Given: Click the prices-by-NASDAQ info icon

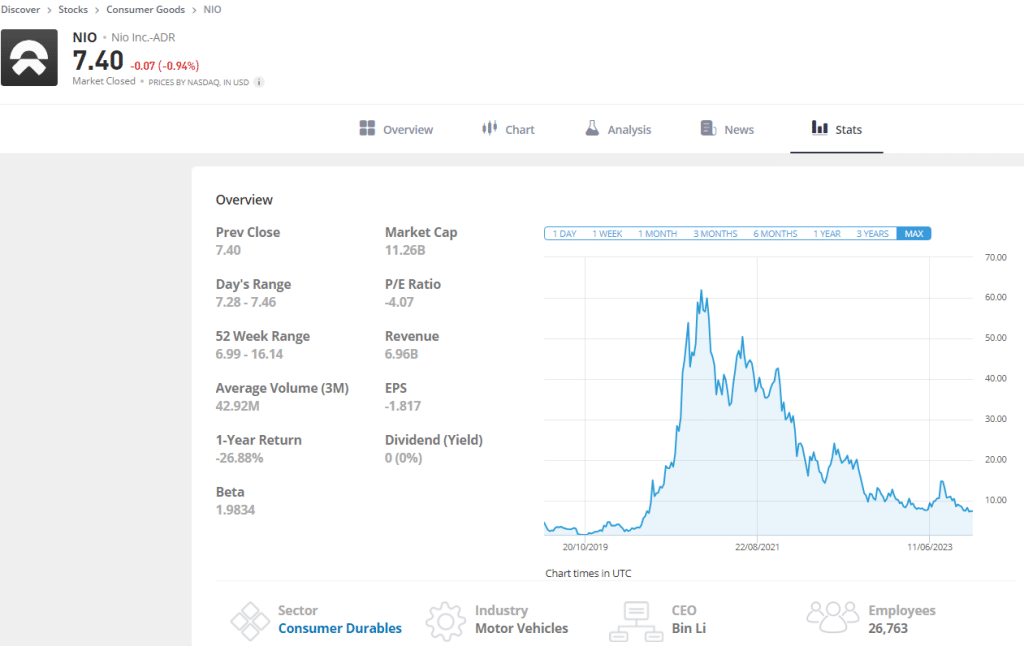Looking at the screenshot, I should pos(258,81).
